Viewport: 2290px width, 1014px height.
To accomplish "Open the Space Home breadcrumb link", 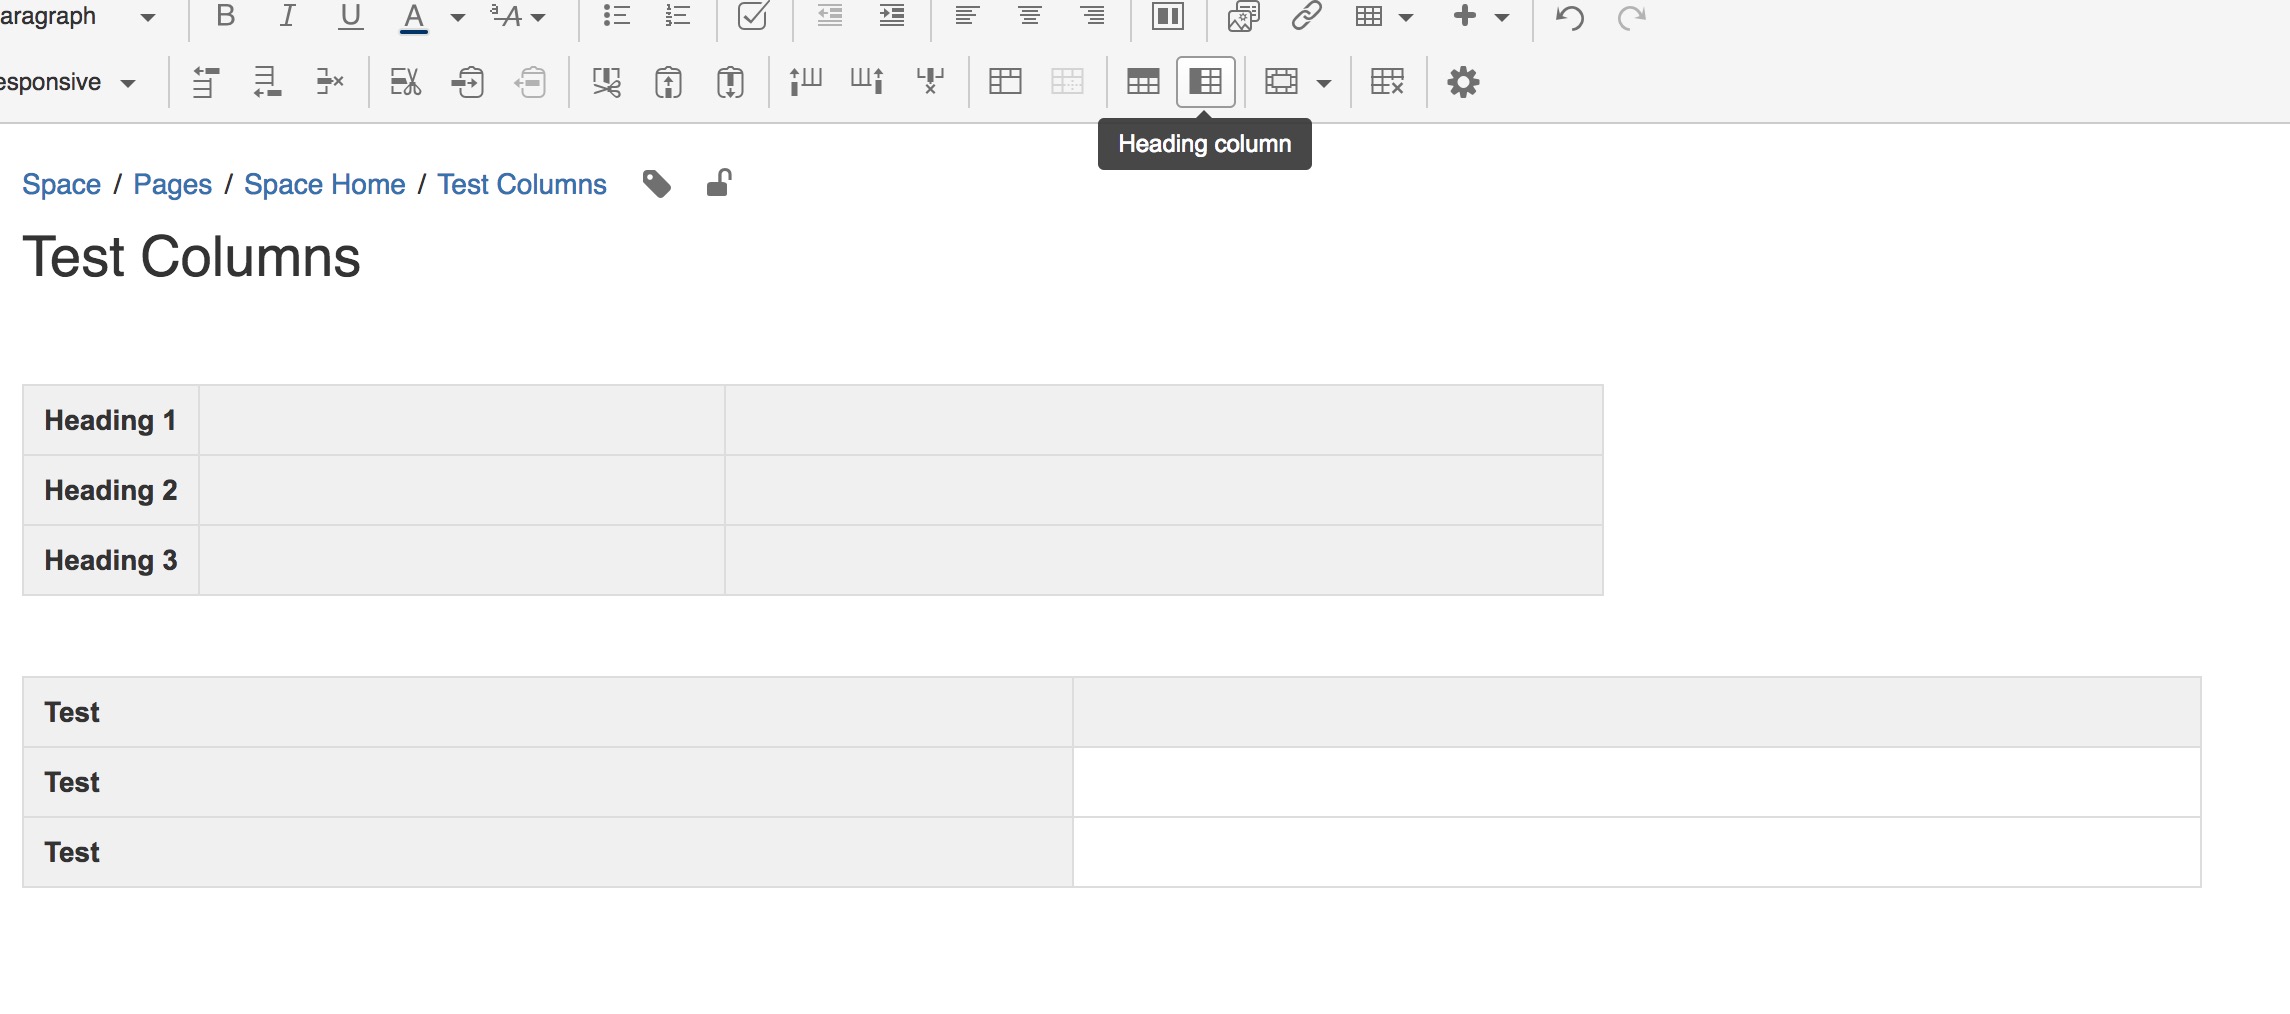I will point(324,184).
